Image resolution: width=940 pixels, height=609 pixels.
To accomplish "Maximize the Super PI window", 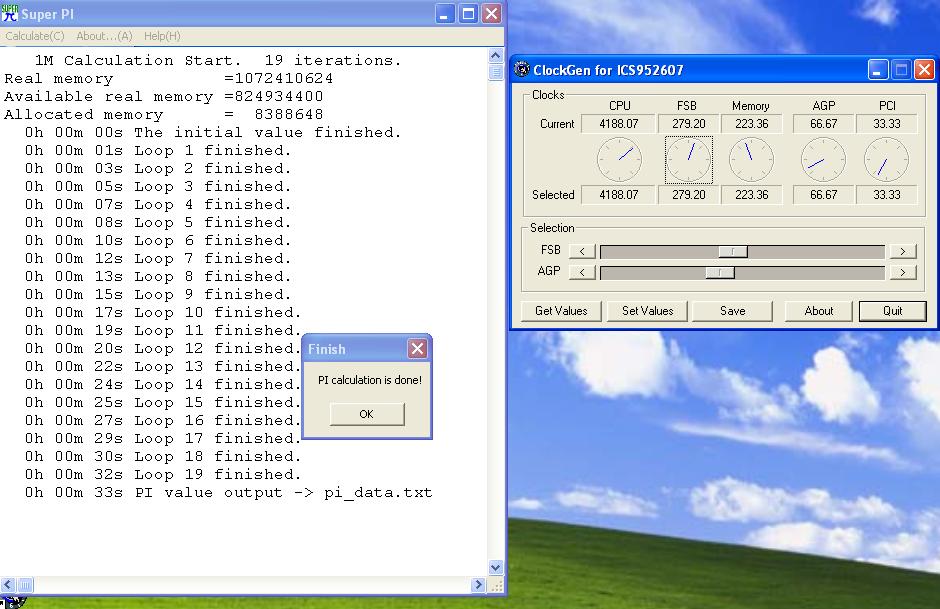I will [x=468, y=13].
